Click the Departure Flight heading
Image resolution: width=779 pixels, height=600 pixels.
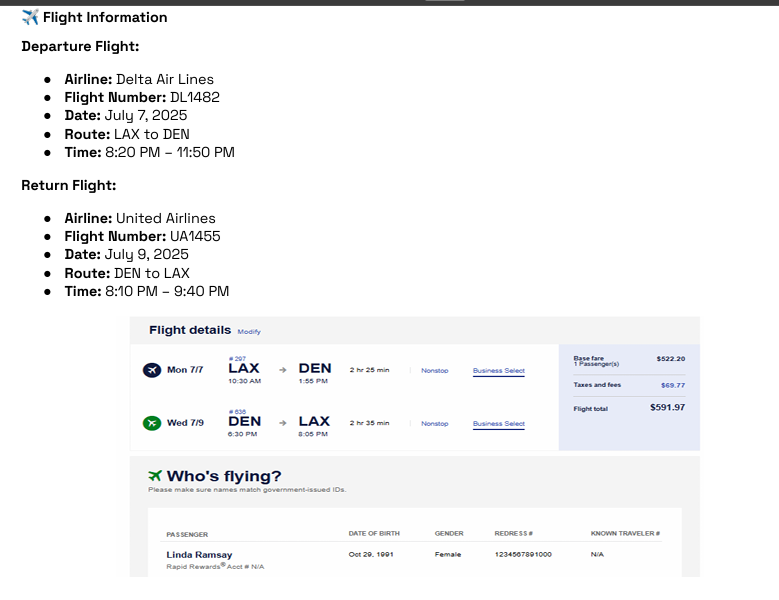(80, 46)
